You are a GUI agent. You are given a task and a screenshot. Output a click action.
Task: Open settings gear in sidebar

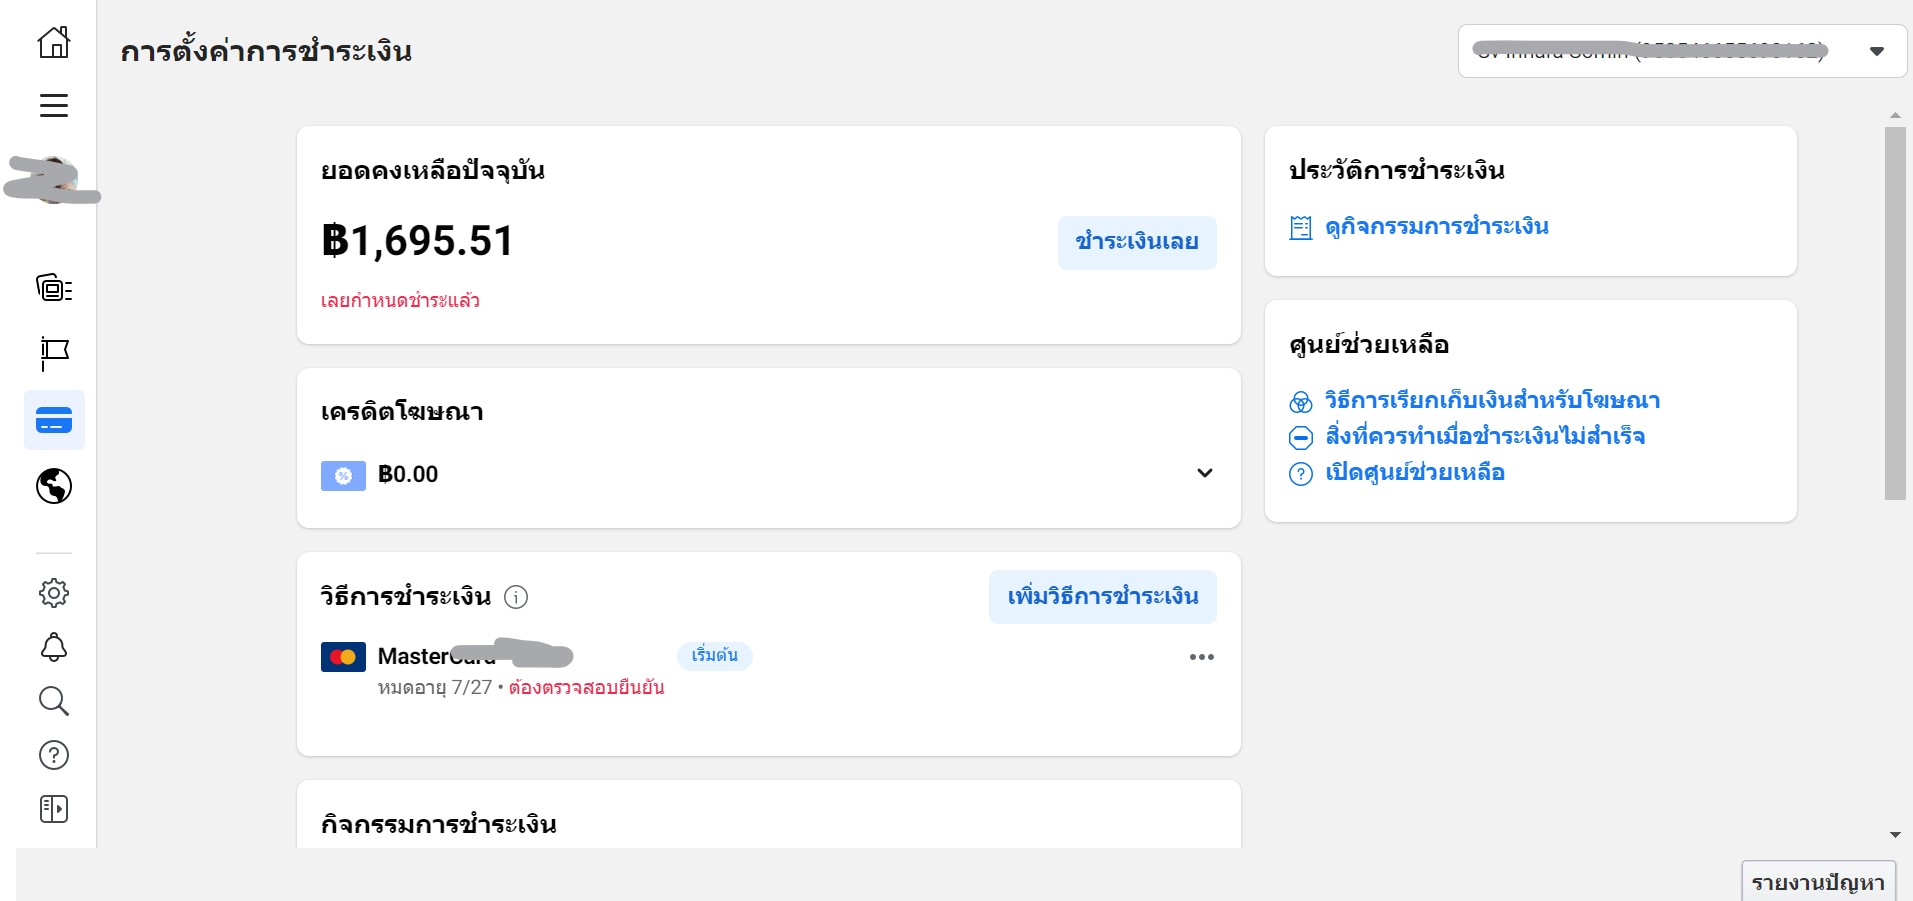(54, 593)
